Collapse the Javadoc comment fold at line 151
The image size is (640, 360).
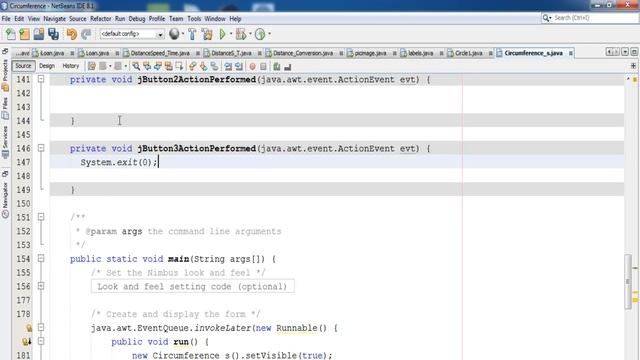click(41, 217)
